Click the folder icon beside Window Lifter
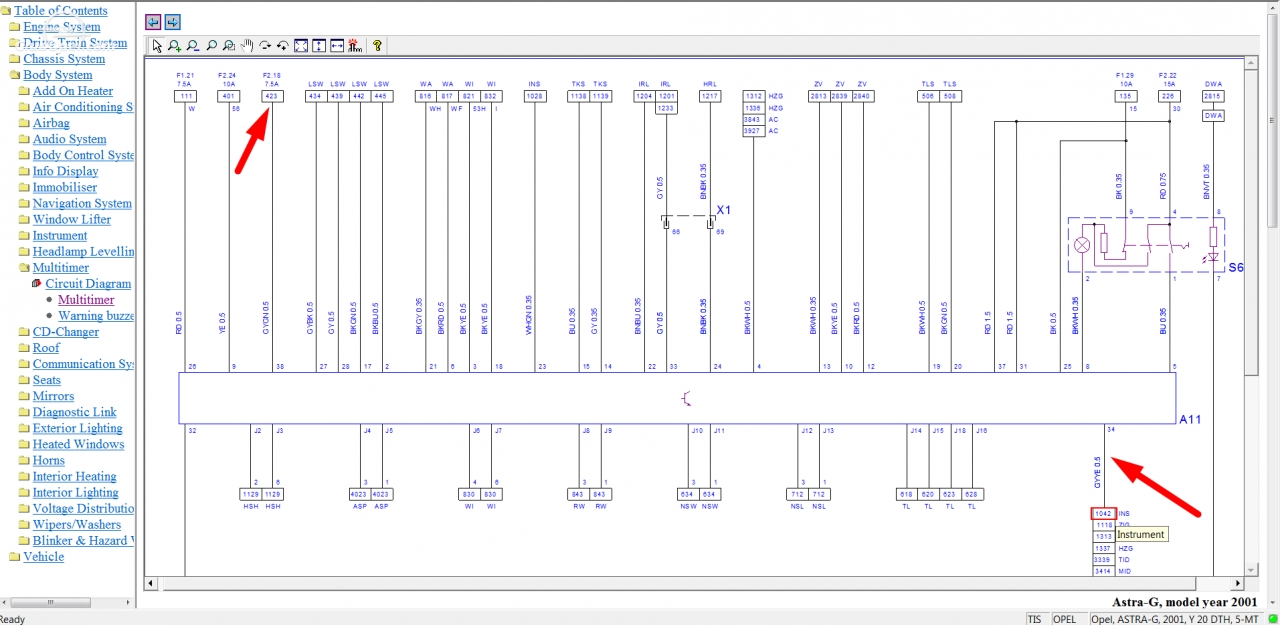The height and width of the screenshot is (625, 1280). (x=24, y=219)
